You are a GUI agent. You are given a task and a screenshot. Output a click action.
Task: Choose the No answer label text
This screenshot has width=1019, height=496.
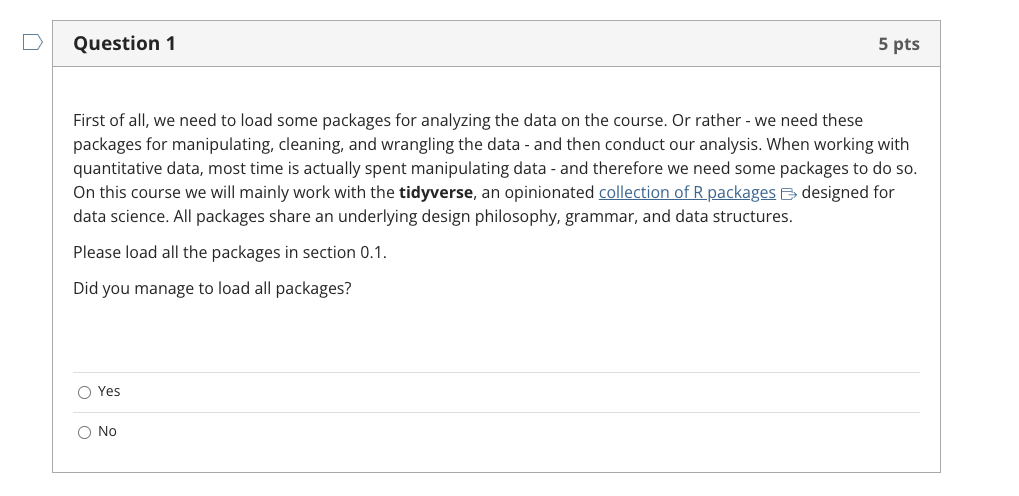click(x=107, y=432)
